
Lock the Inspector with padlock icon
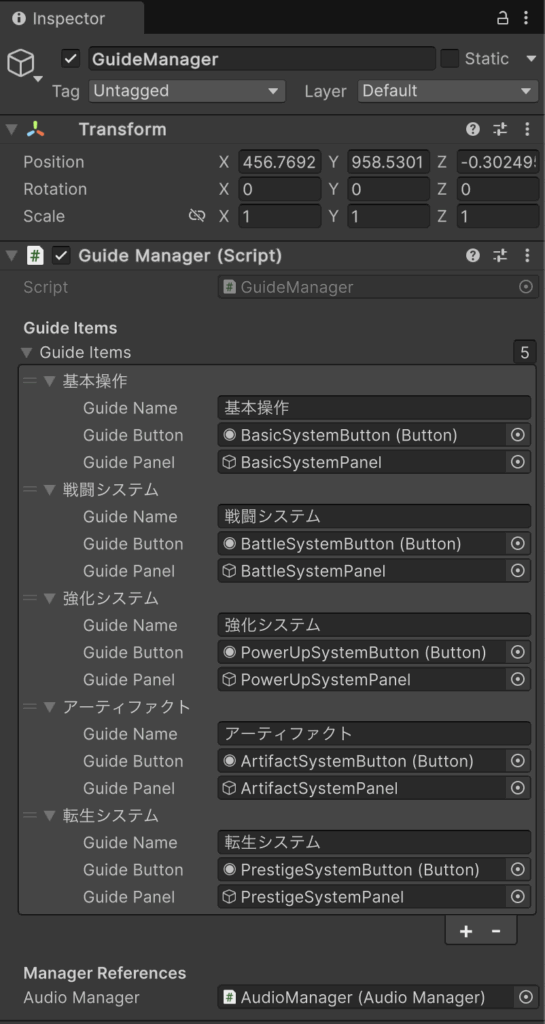tap(503, 18)
